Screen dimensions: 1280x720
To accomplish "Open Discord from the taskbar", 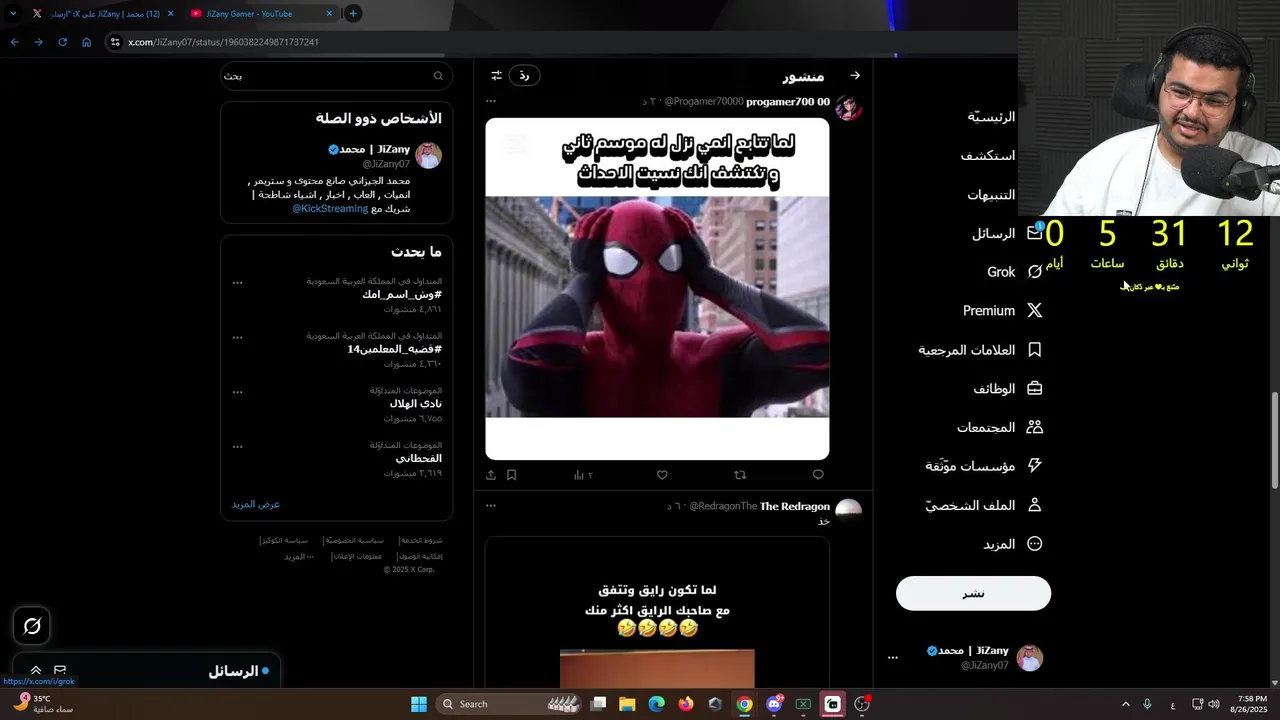I will click(x=773, y=704).
